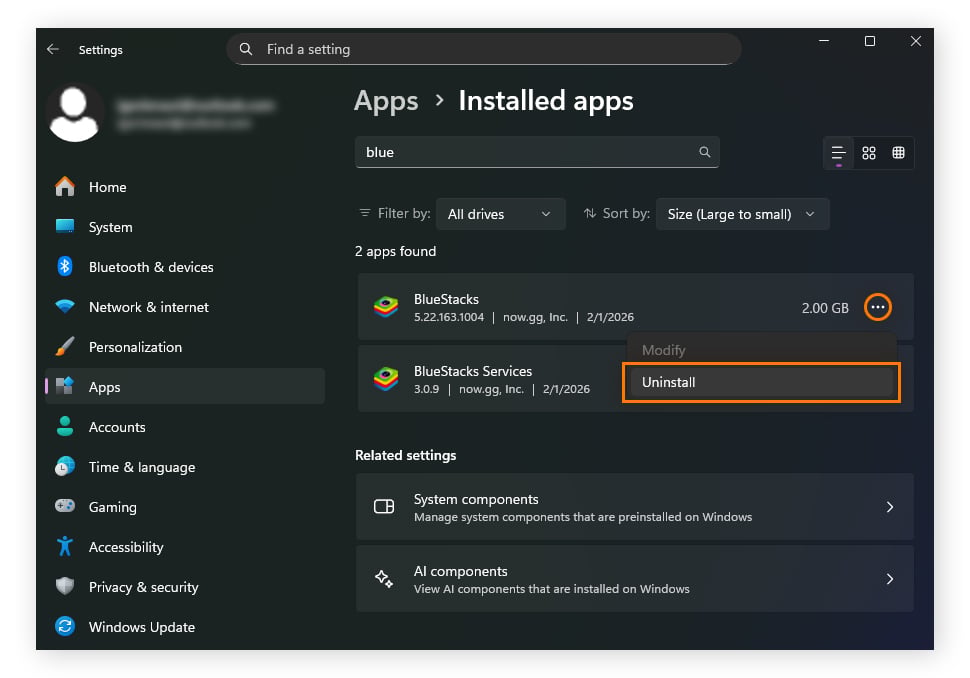Click the System components icon
This screenshot has height=678, width=970.
point(384,507)
